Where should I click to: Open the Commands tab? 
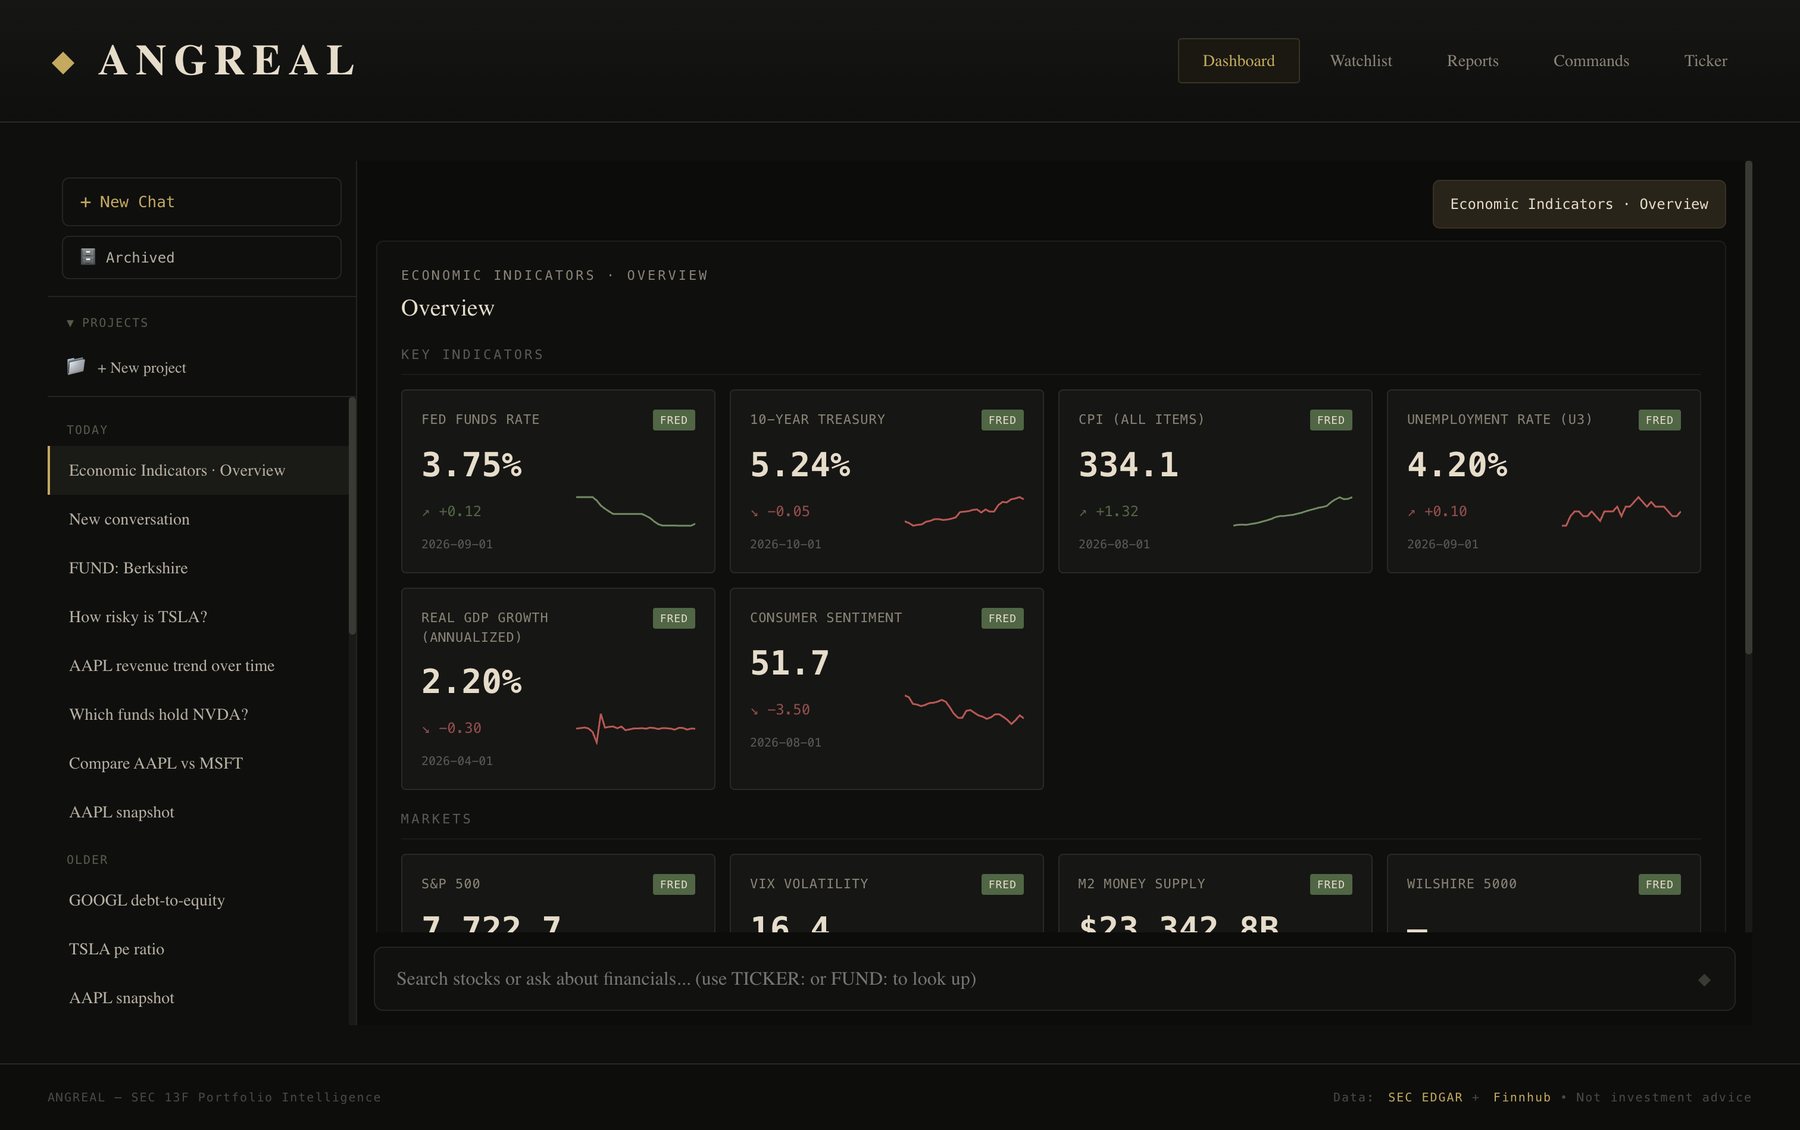click(x=1590, y=61)
